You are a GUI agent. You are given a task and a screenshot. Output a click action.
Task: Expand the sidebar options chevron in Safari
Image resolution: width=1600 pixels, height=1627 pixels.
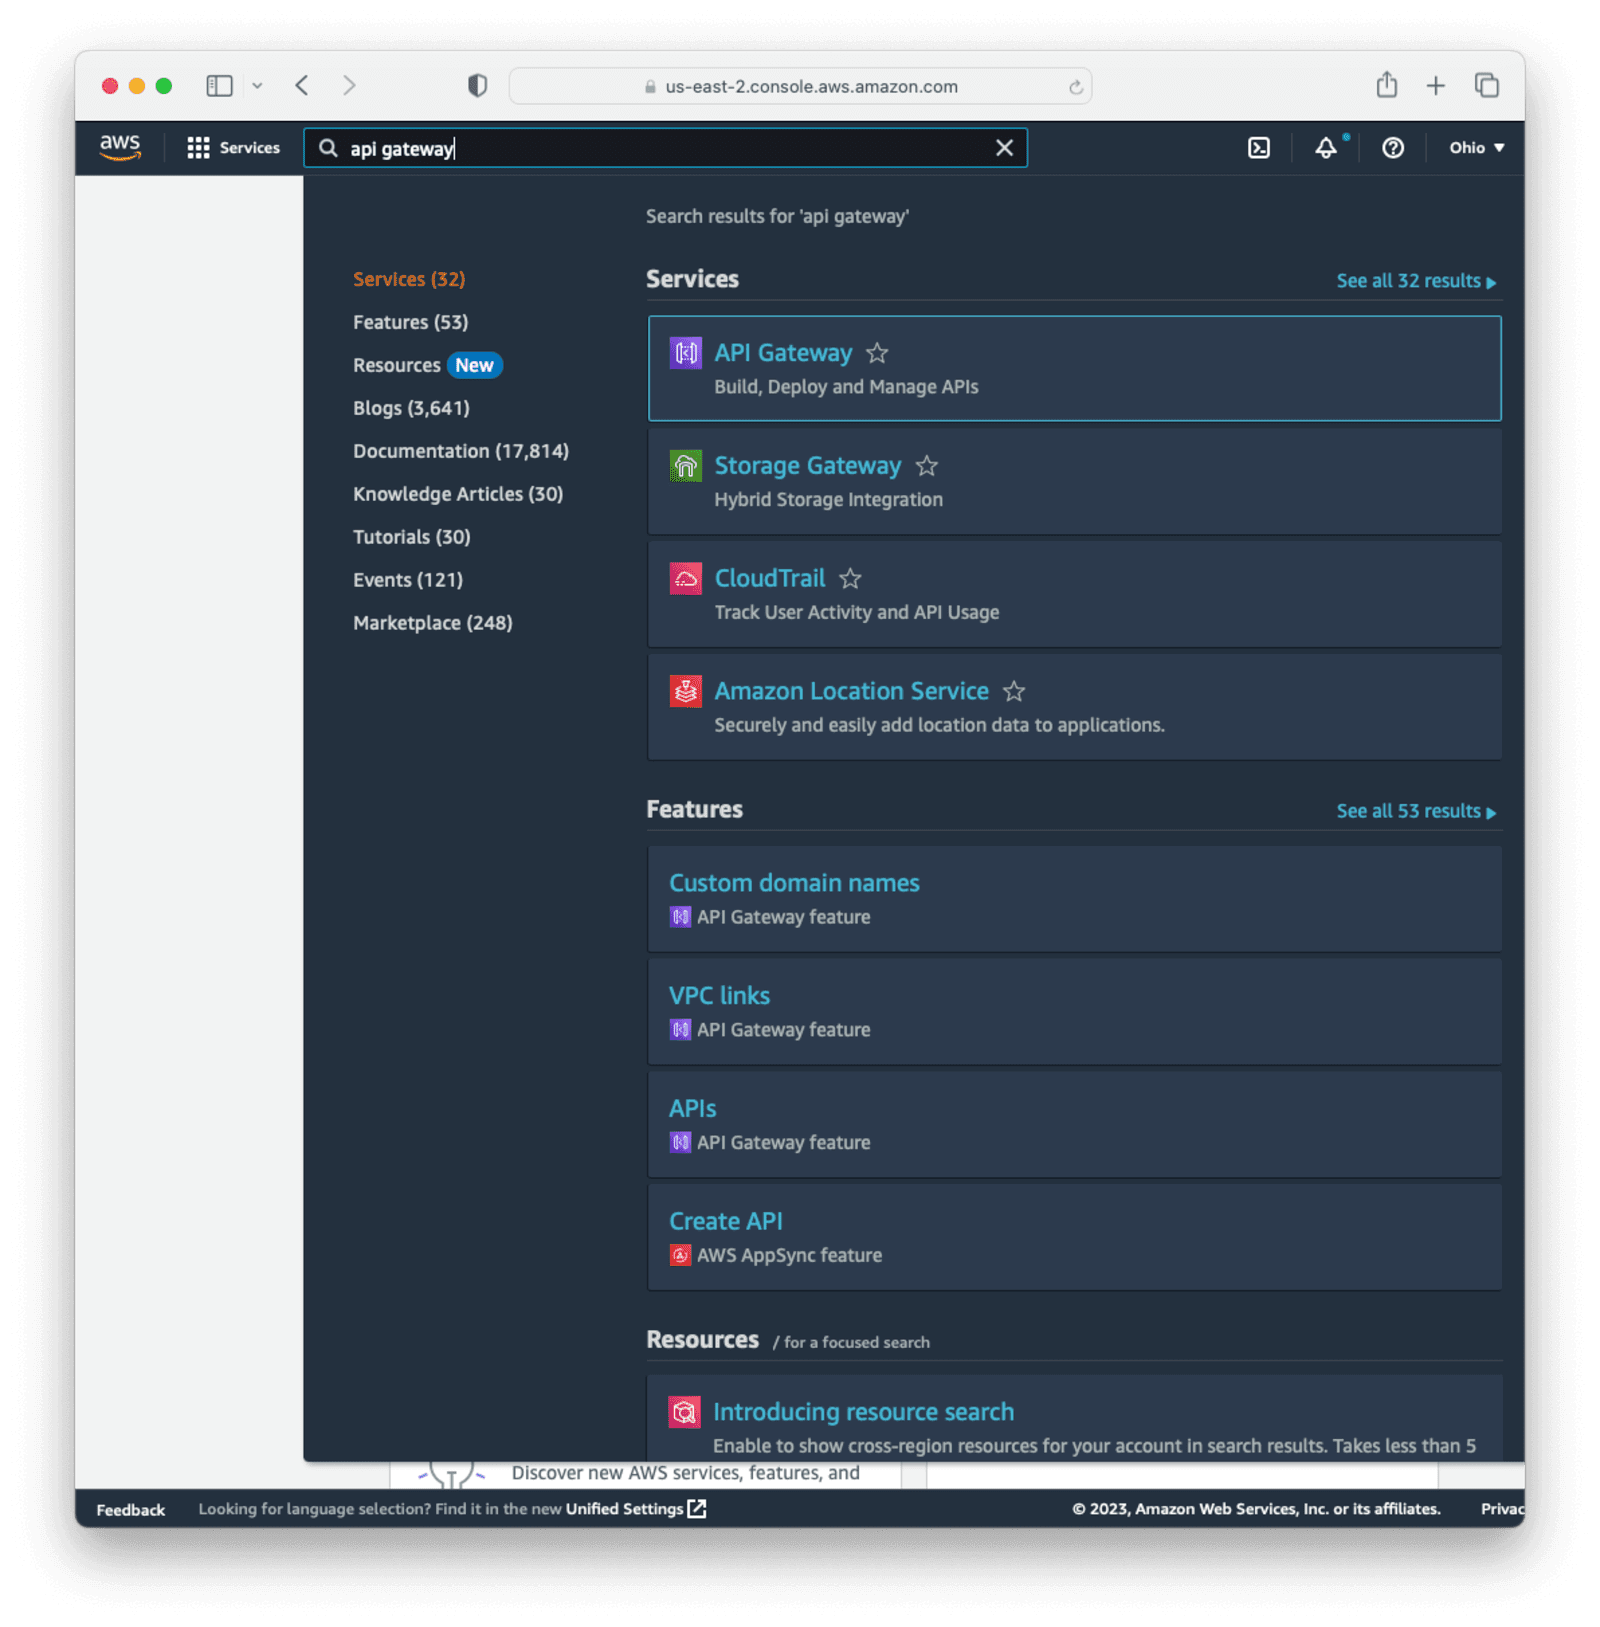pos(257,86)
